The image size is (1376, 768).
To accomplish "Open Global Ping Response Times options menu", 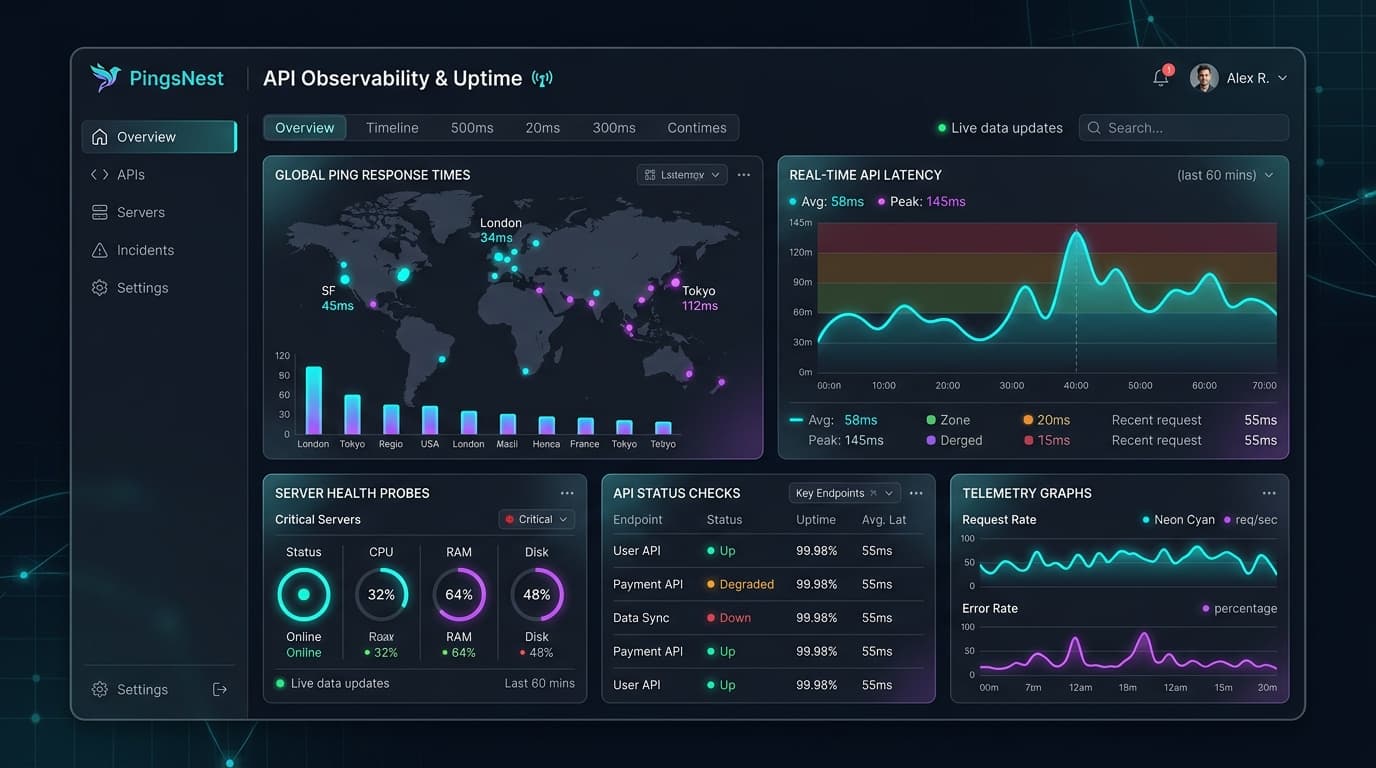I will tap(744, 175).
